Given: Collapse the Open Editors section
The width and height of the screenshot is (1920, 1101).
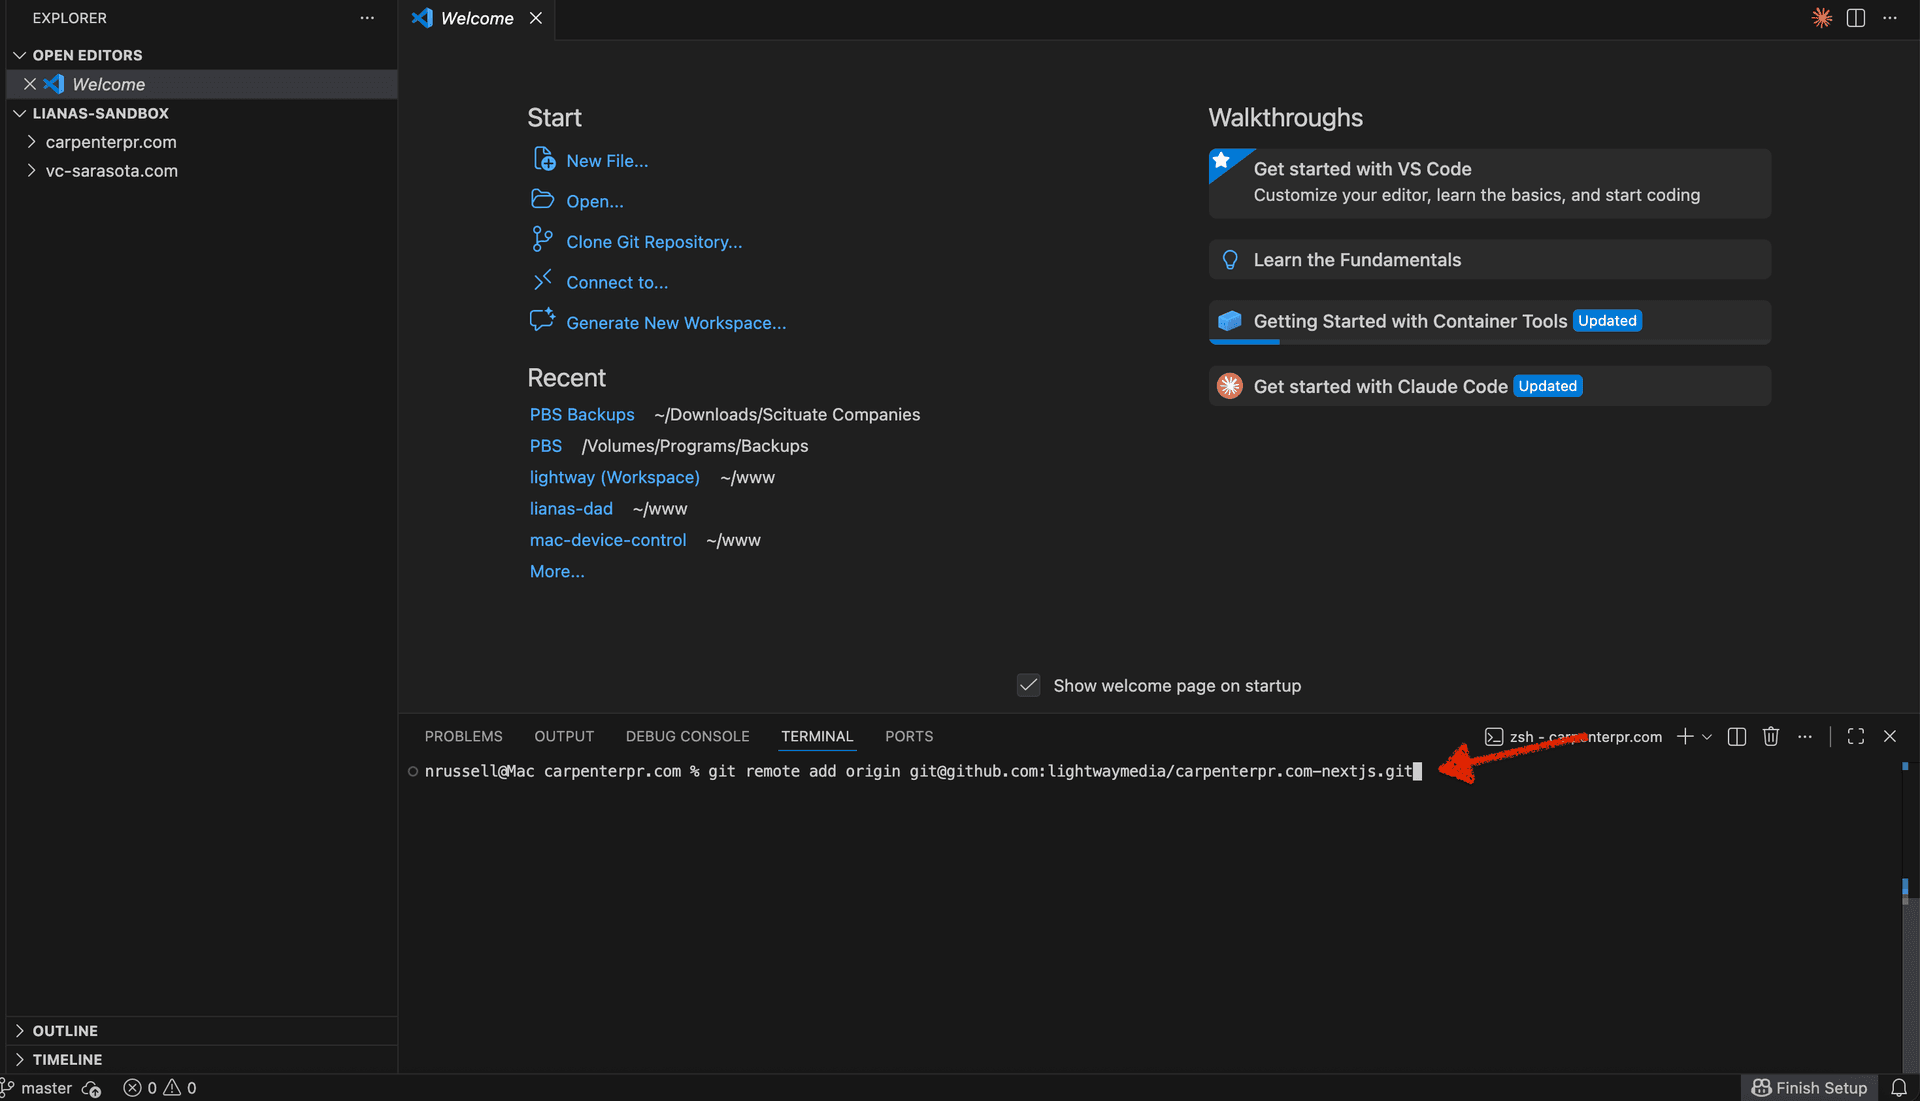Looking at the screenshot, I should (x=19, y=55).
